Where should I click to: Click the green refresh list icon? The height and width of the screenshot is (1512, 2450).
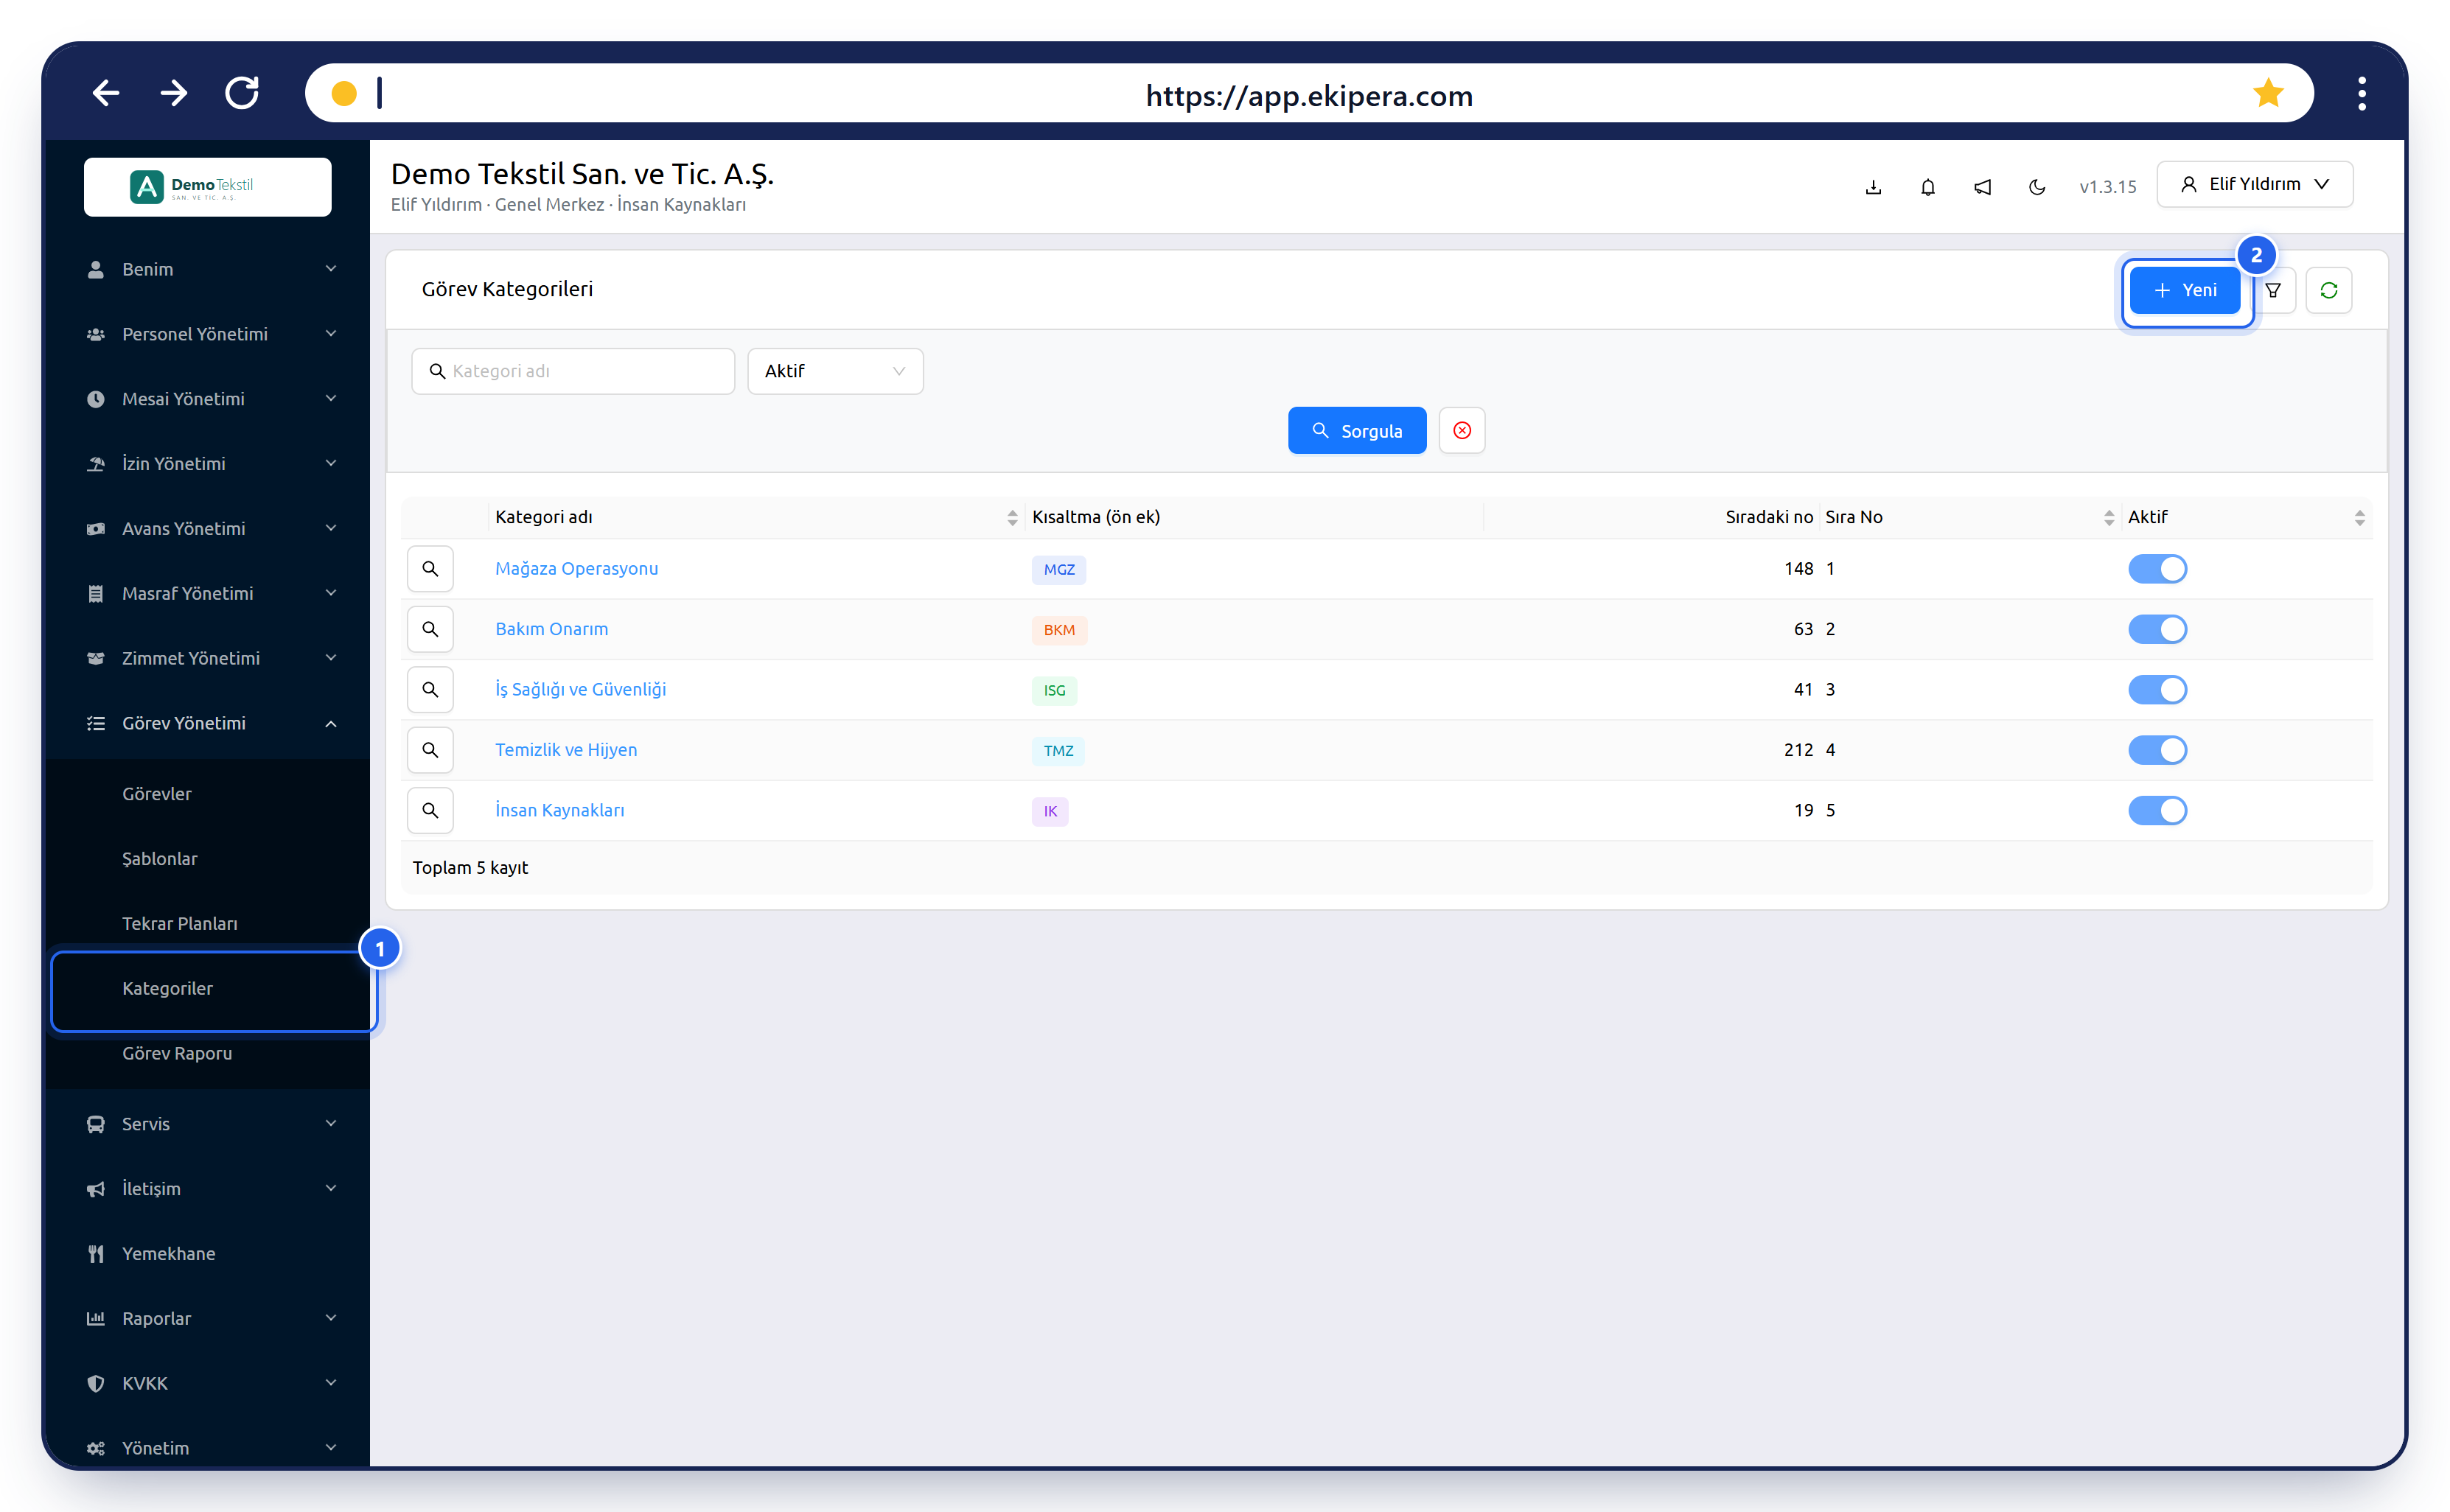click(2328, 290)
